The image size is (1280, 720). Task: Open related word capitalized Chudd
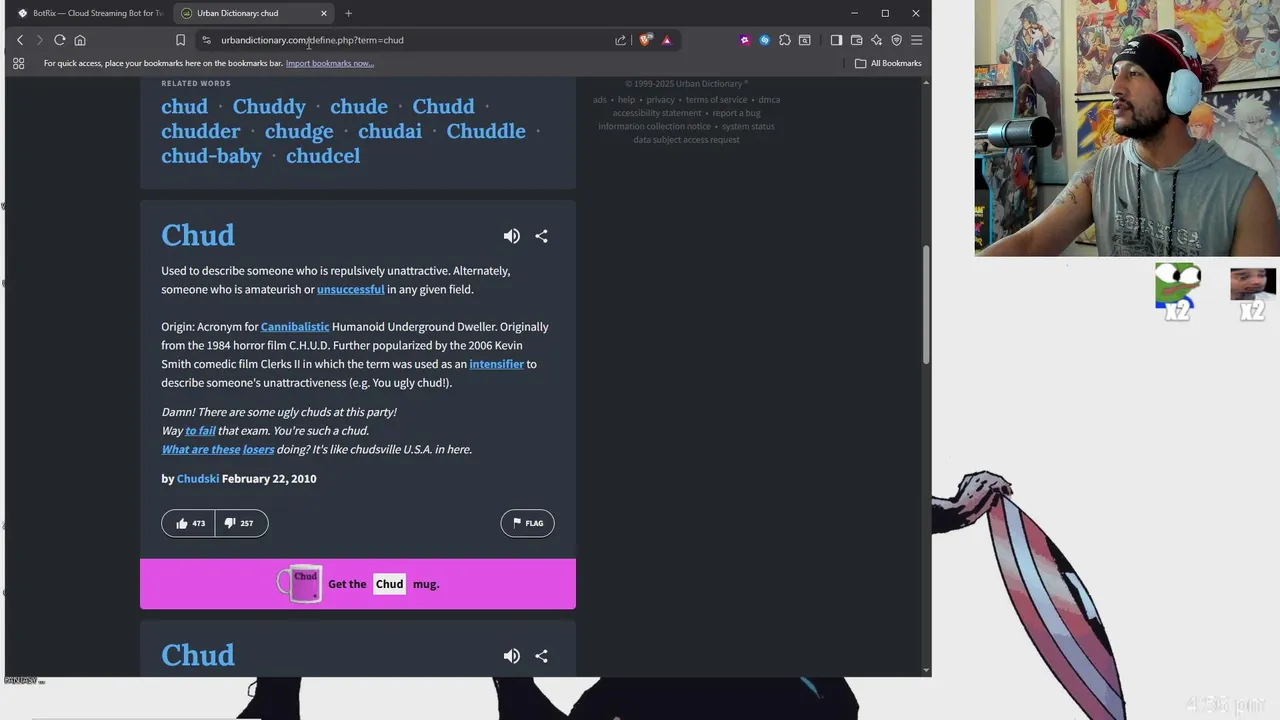443,106
